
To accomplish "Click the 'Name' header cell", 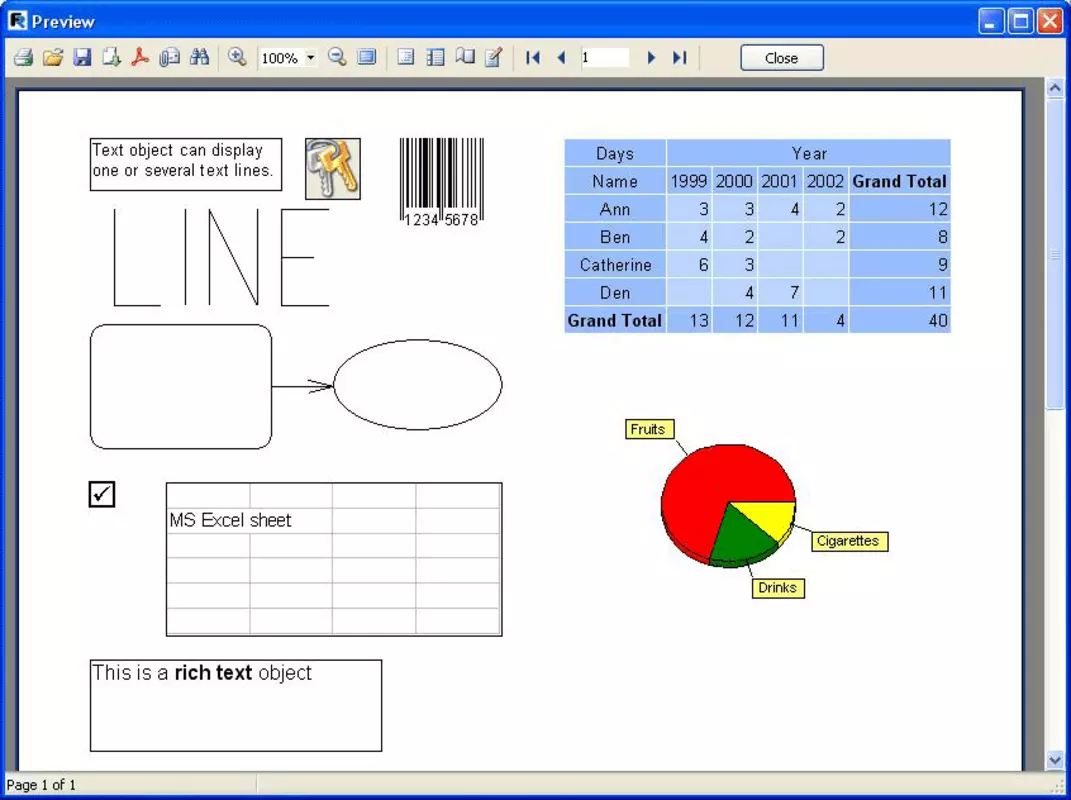I will coord(615,181).
